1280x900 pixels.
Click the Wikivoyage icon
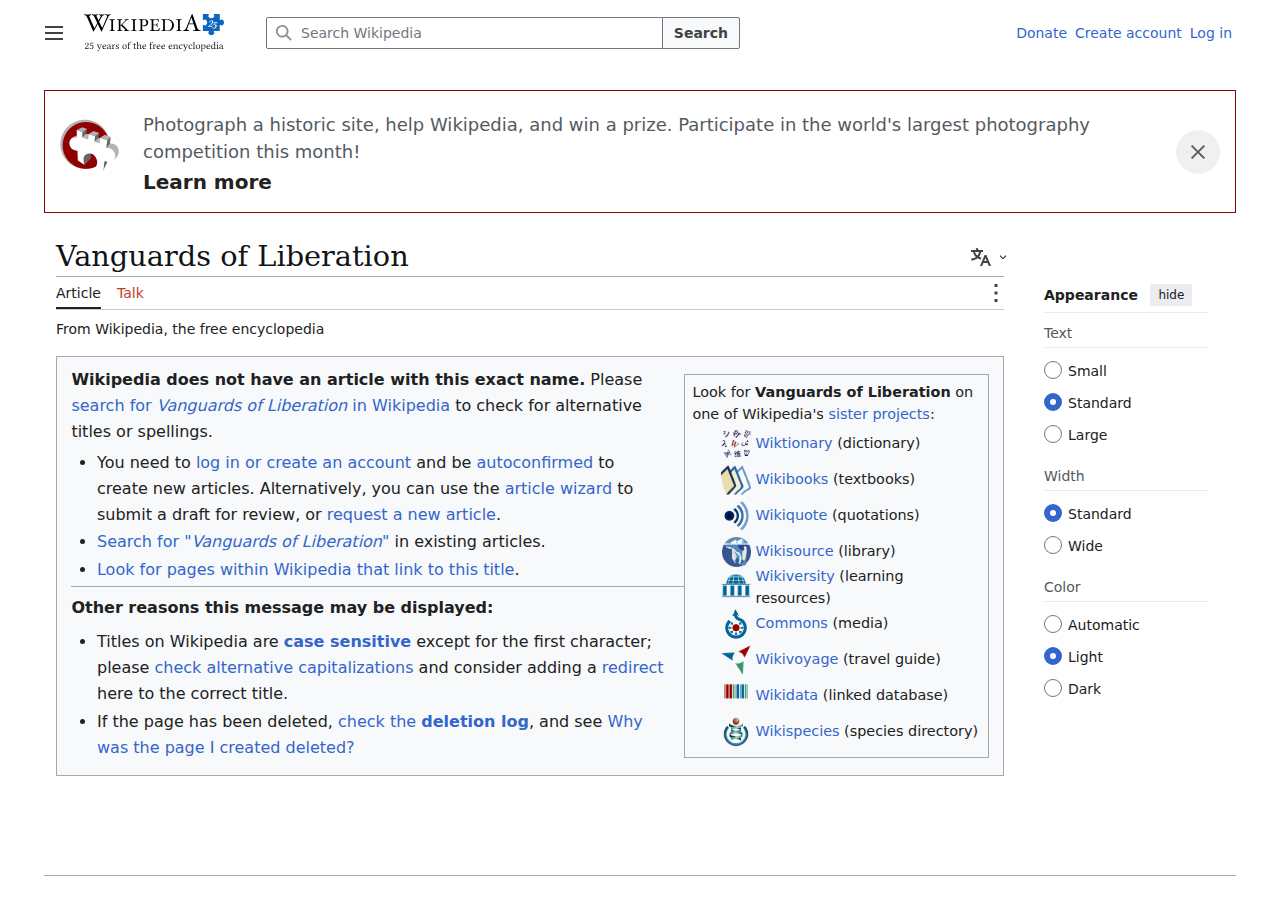[736, 659]
